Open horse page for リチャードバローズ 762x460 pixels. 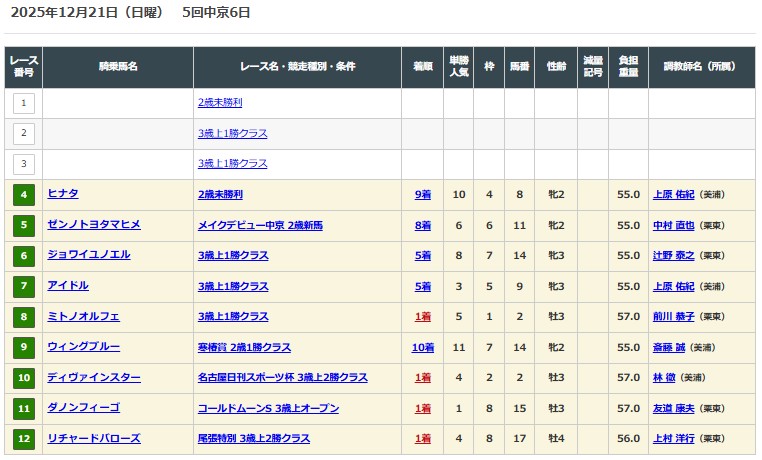(x=94, y=438)
